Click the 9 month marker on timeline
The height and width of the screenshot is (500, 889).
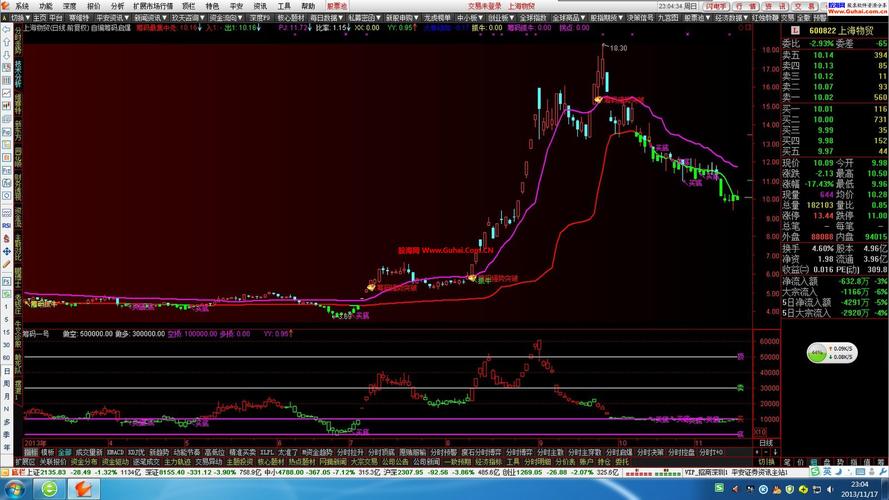(x=540, y=443)
